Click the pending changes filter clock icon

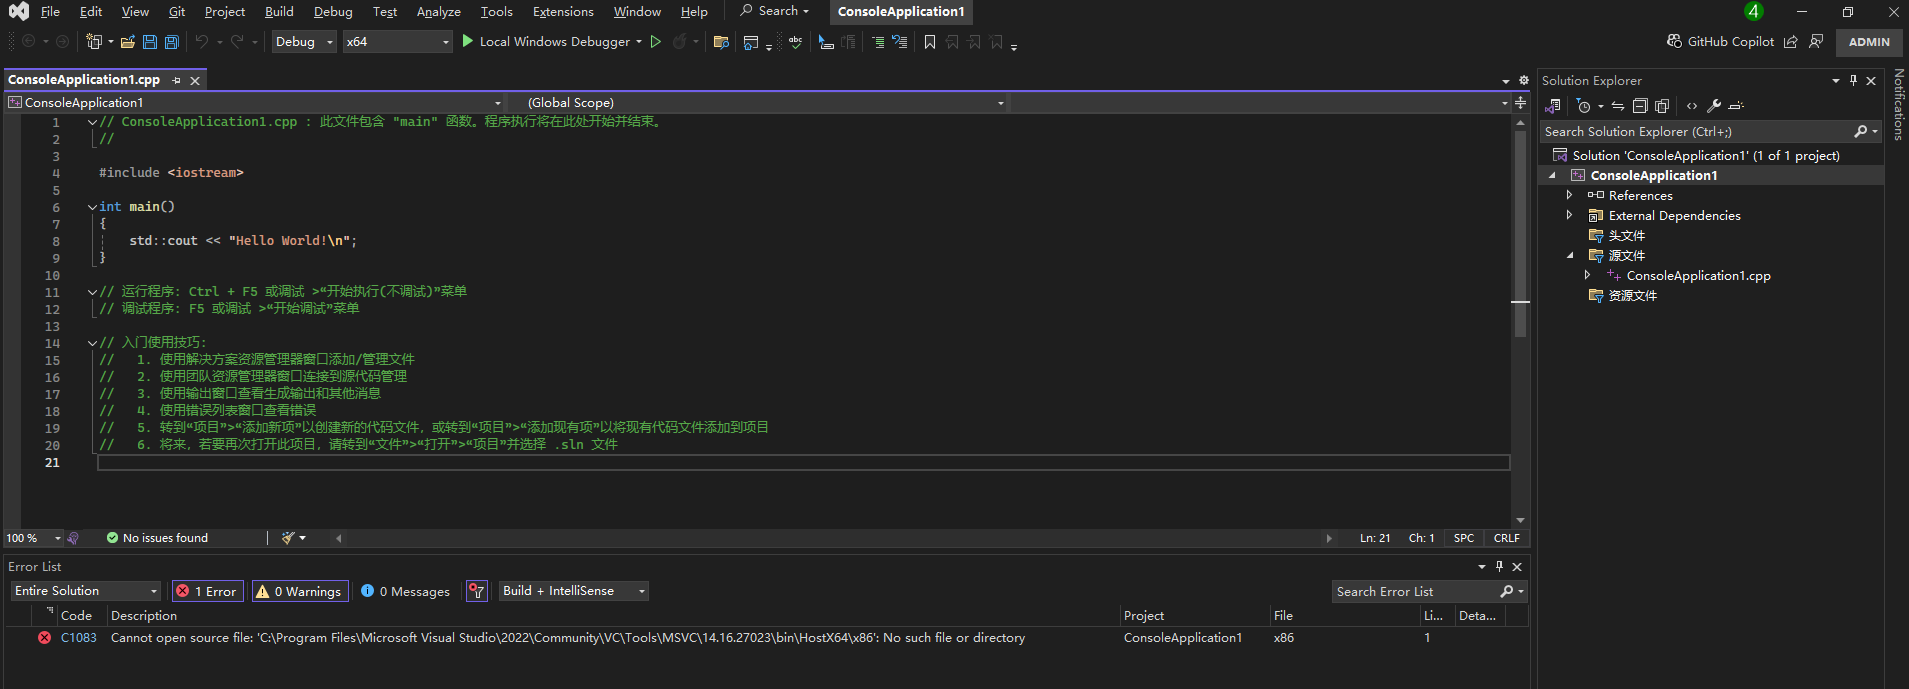[x=1583, y=106]
